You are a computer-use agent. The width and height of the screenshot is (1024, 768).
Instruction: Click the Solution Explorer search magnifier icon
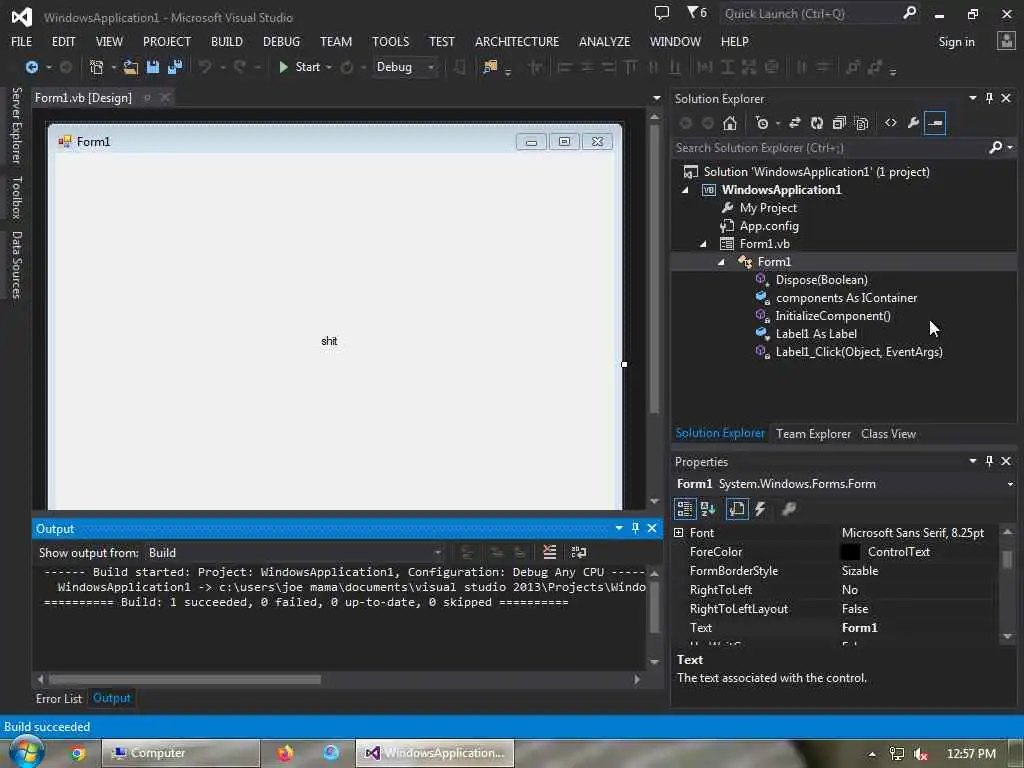[x=995, y=148]
